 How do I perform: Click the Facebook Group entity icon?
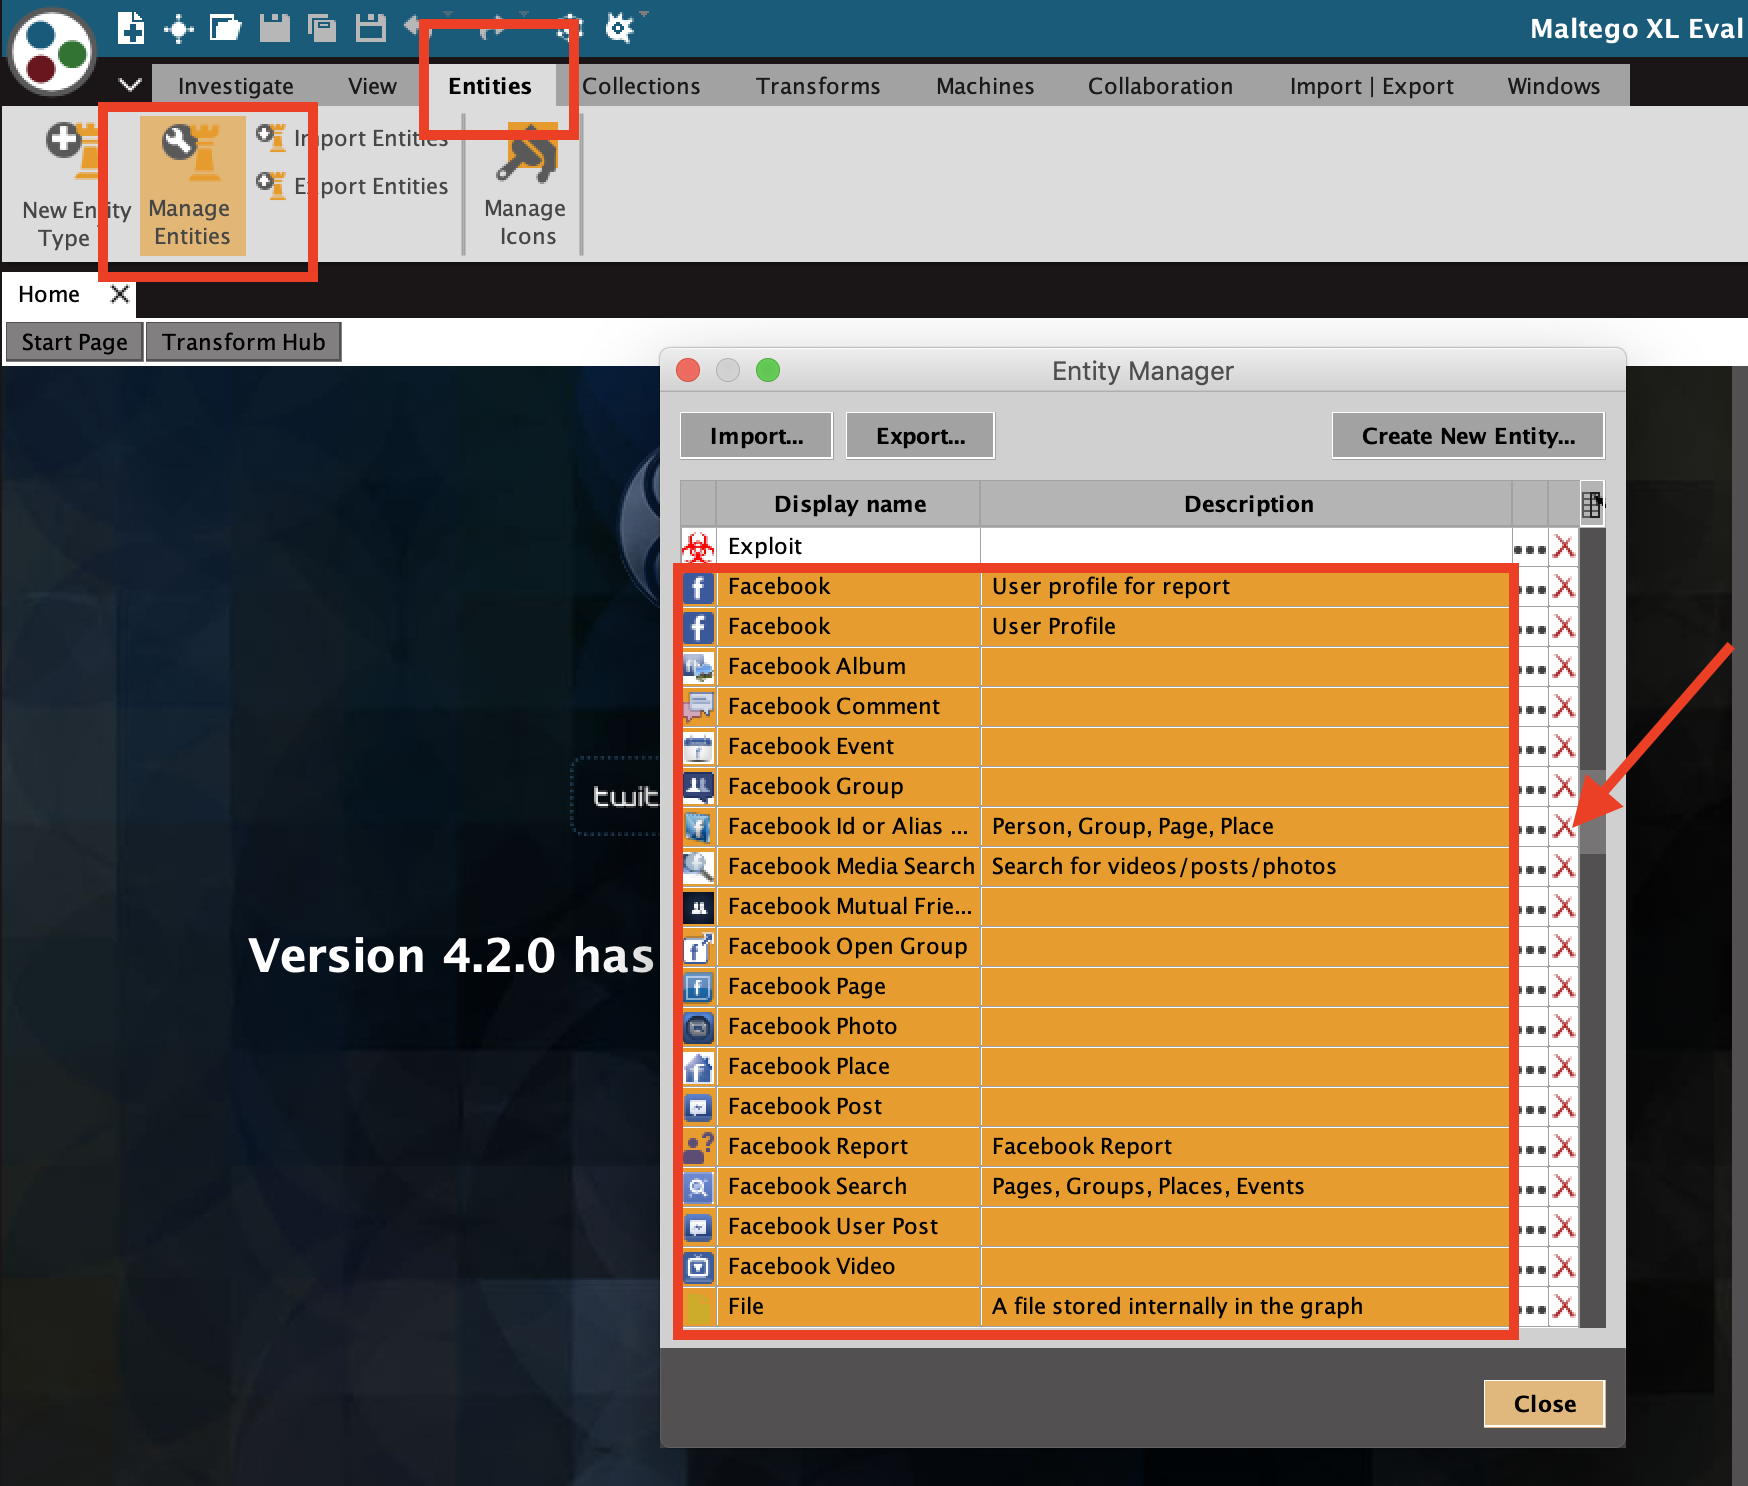pyautogui.click(x=698, y=787)
